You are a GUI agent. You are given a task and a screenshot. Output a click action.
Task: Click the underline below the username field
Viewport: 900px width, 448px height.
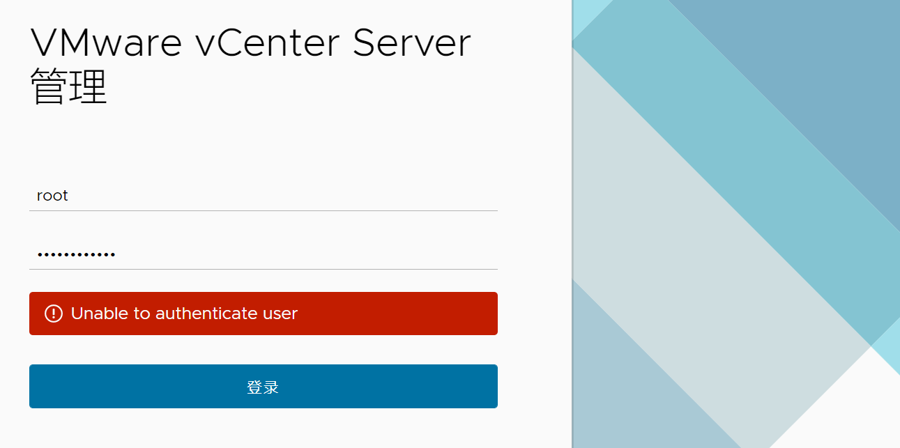coord(263,211)
